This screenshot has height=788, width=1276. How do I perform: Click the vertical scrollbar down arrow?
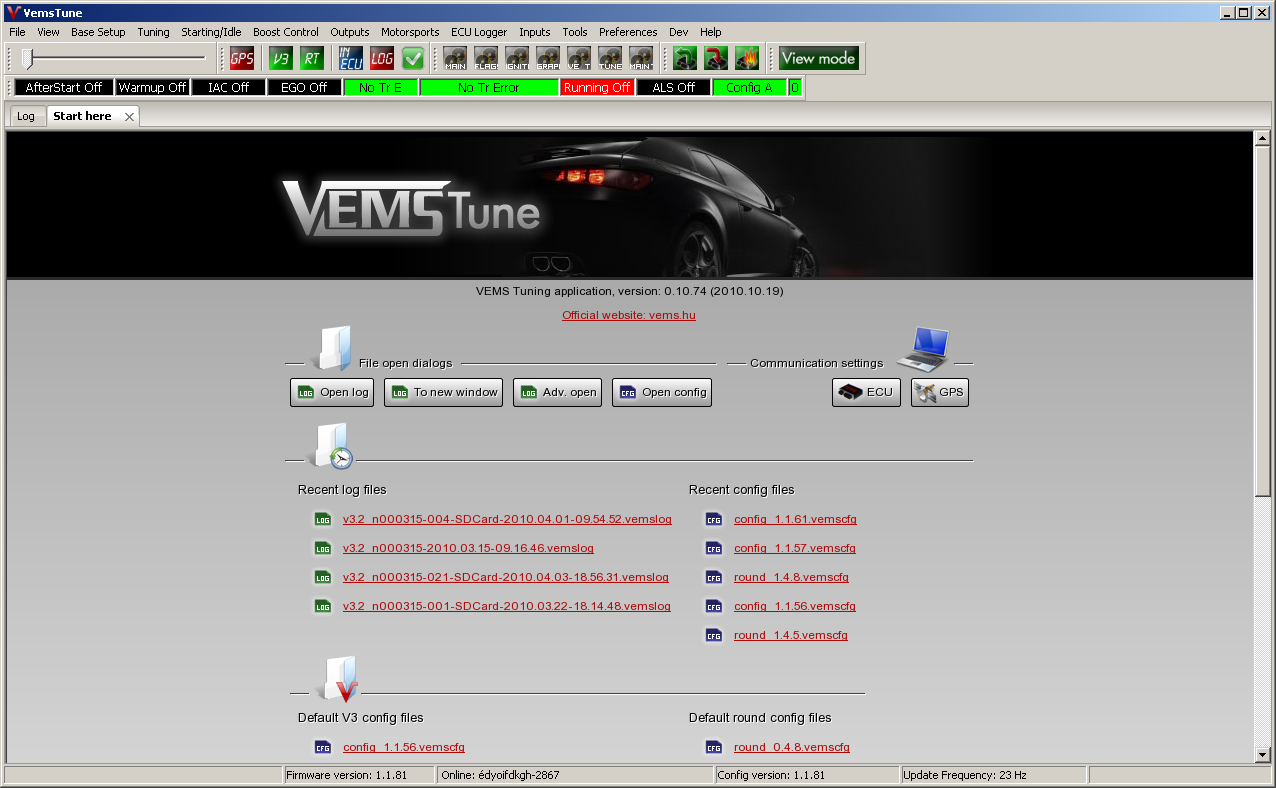click(x=1262, y=755)
